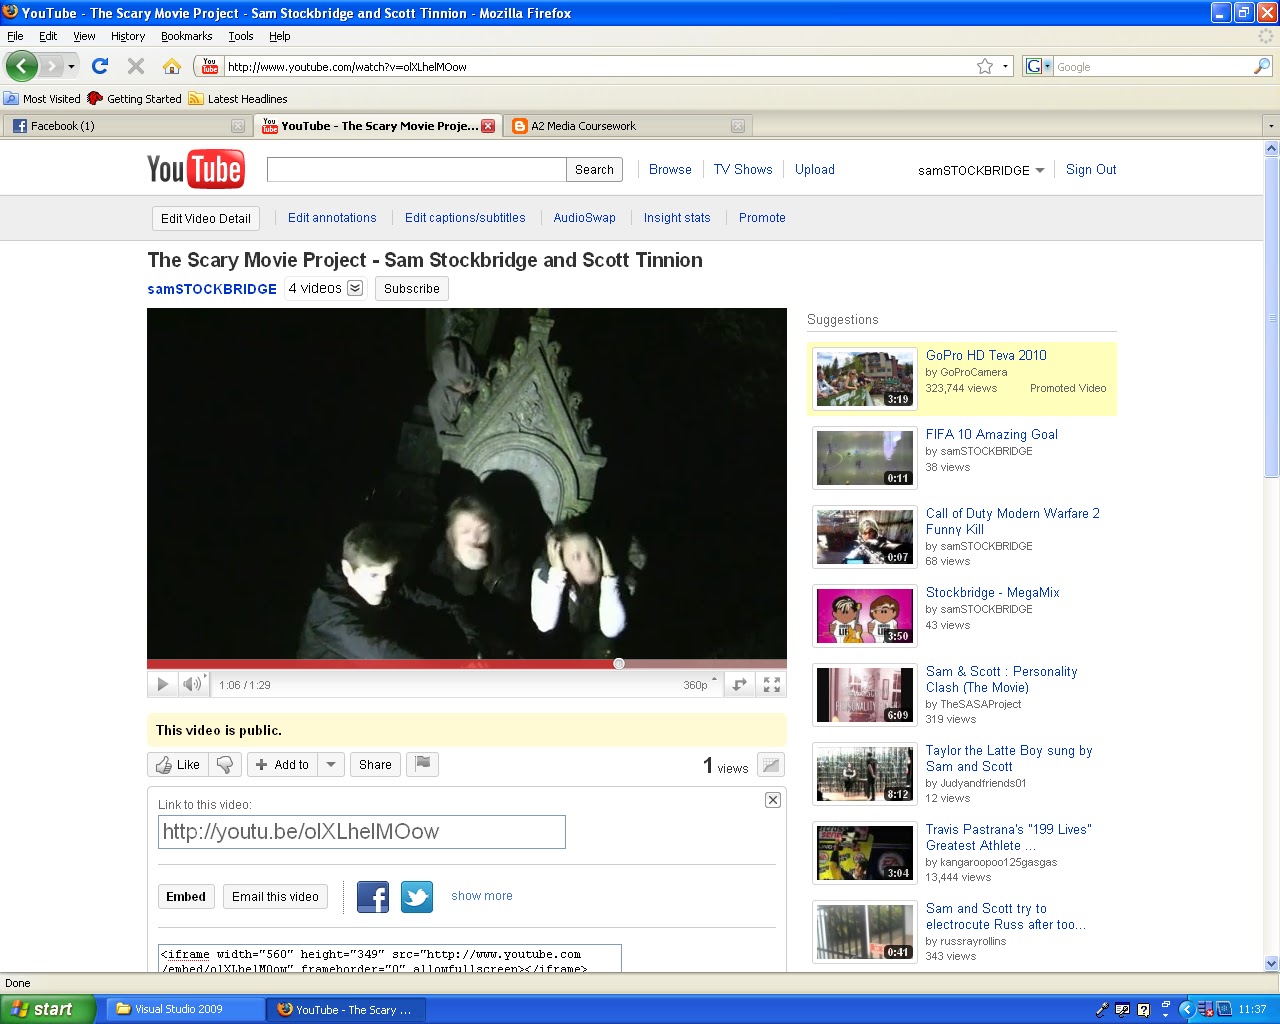Open the File menu
The image size is (1280, 1024).
[x=15, y=36]
